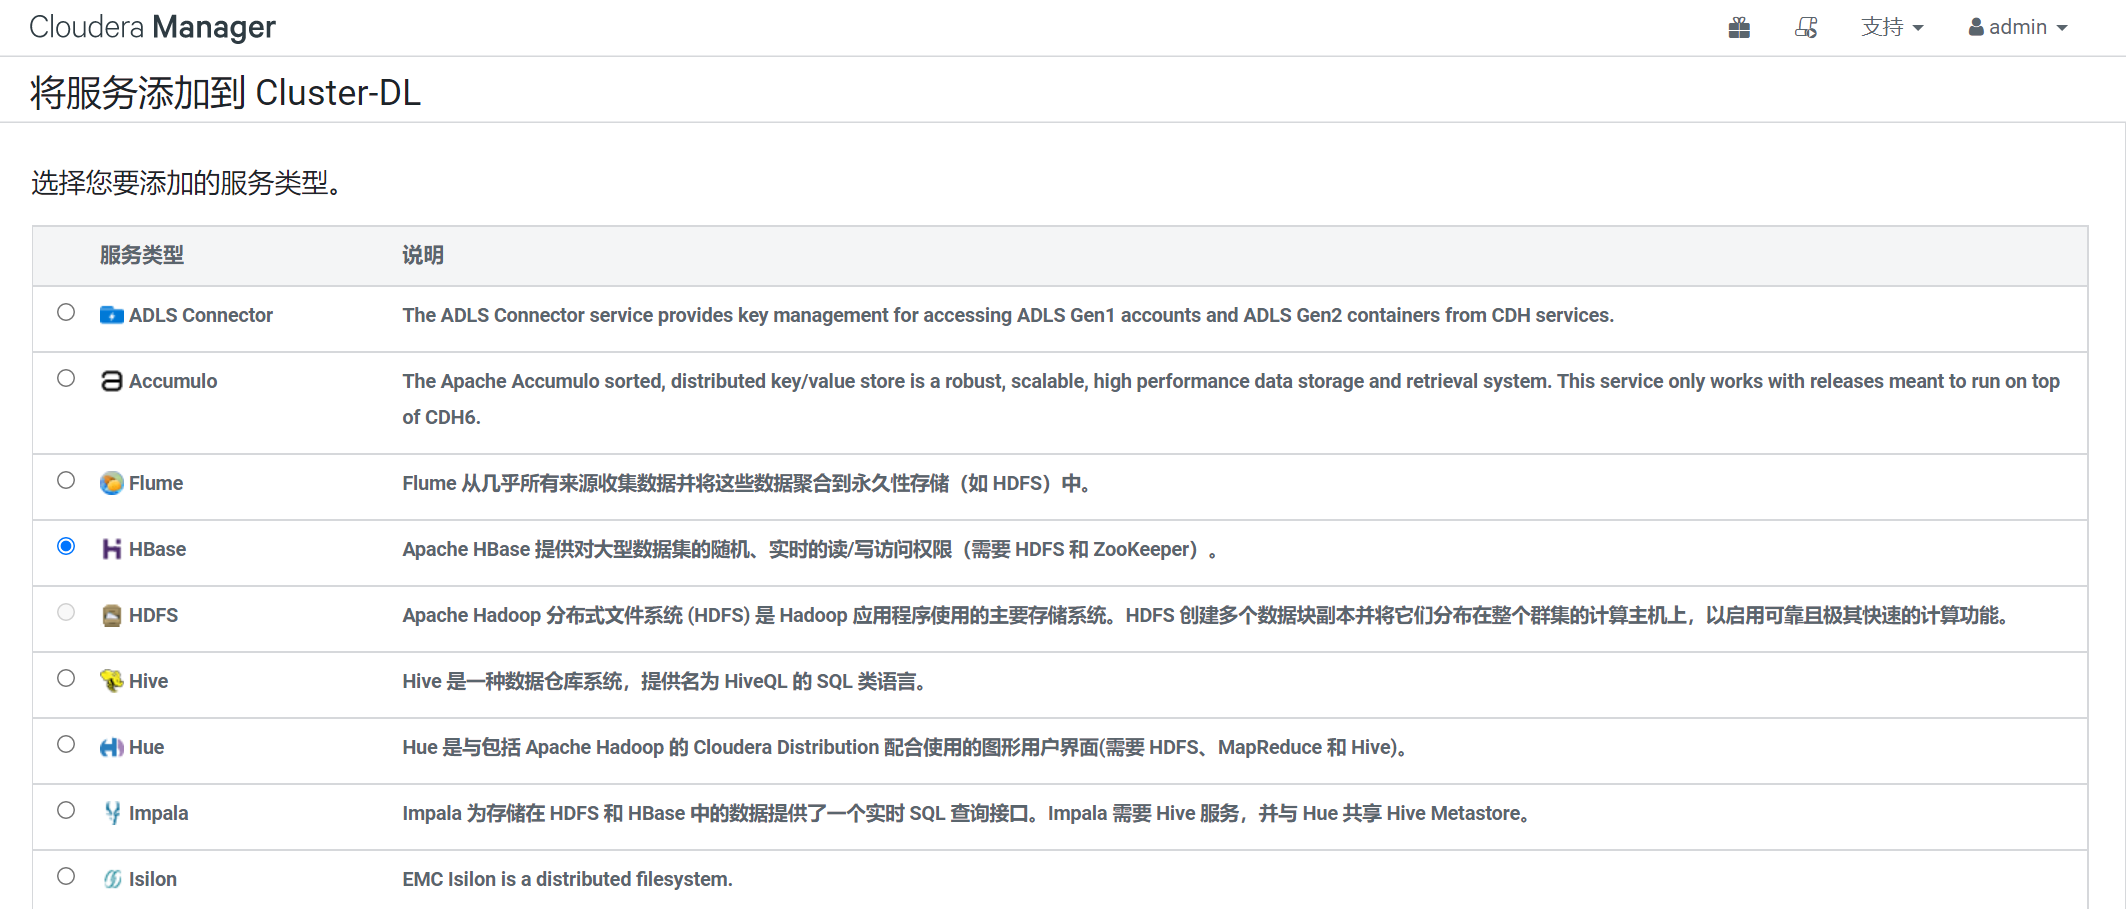Click the Accumulo service icon
This screenshot has height=909, width=2126.
pos(112,382)
